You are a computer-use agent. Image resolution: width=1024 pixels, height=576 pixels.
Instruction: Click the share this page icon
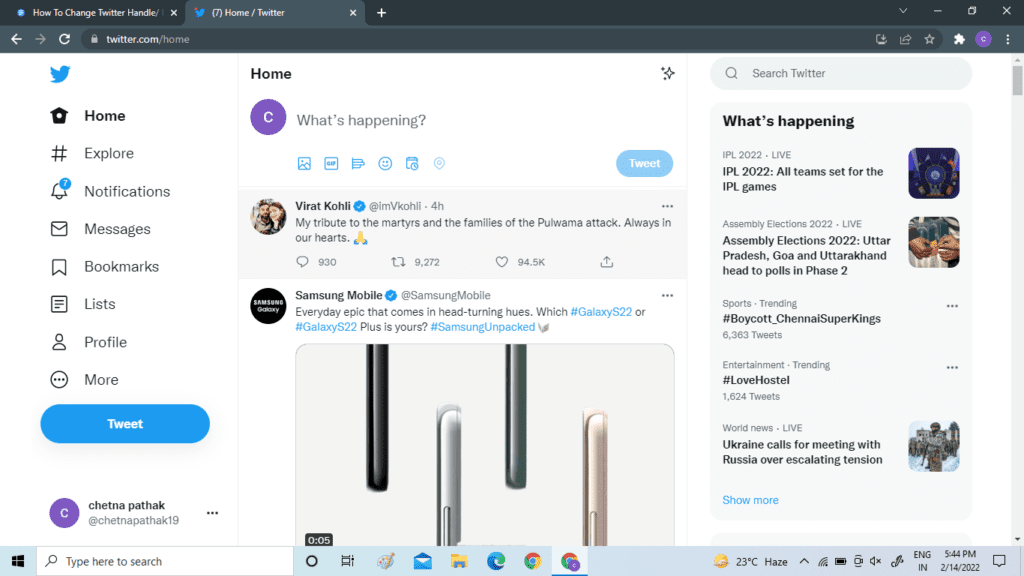(x=905, y=39)
